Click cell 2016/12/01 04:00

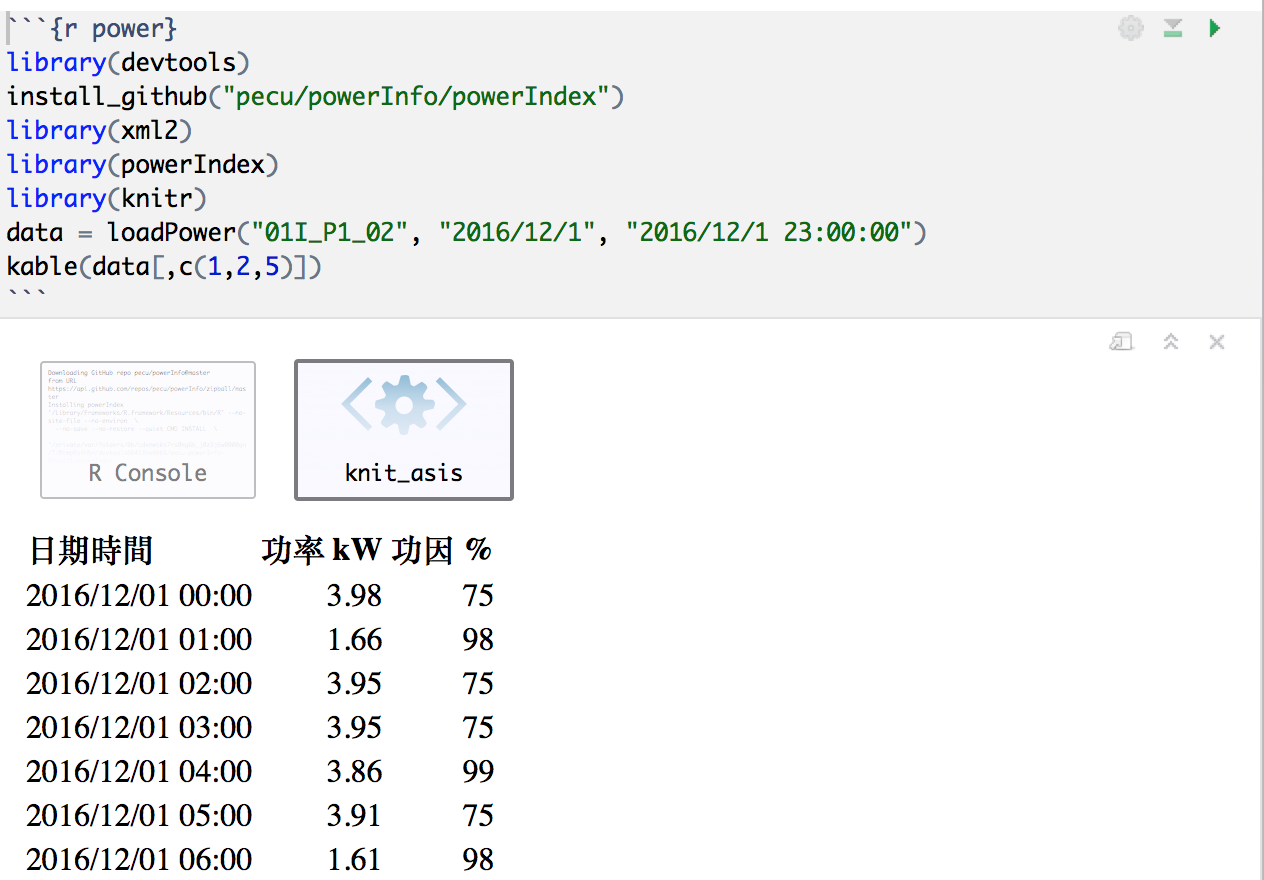(x=139, y=771)
